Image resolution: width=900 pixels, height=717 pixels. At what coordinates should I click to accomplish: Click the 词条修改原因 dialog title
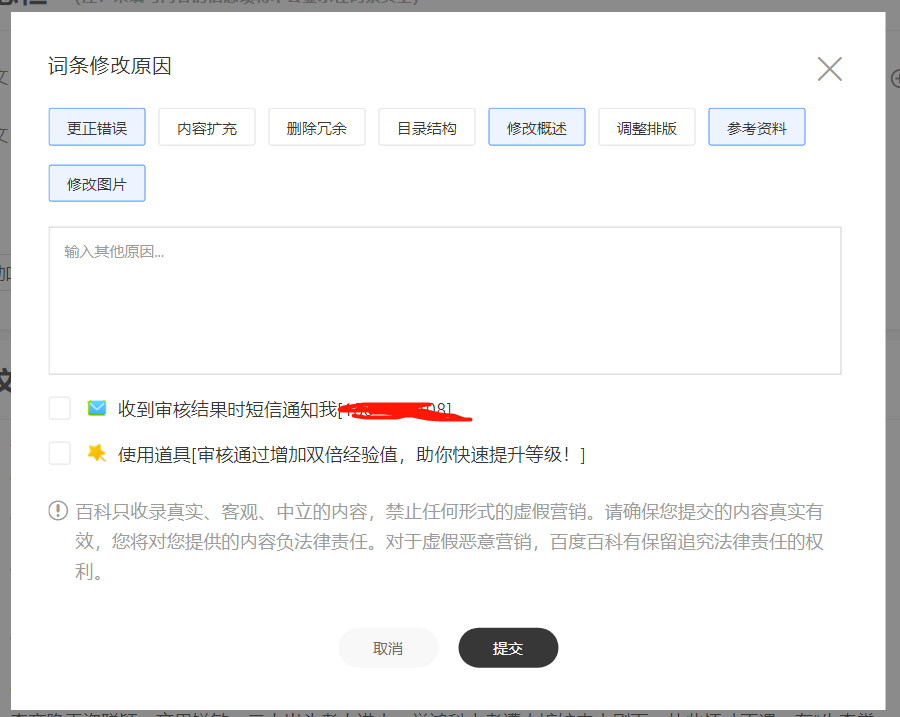pos(109,67)
